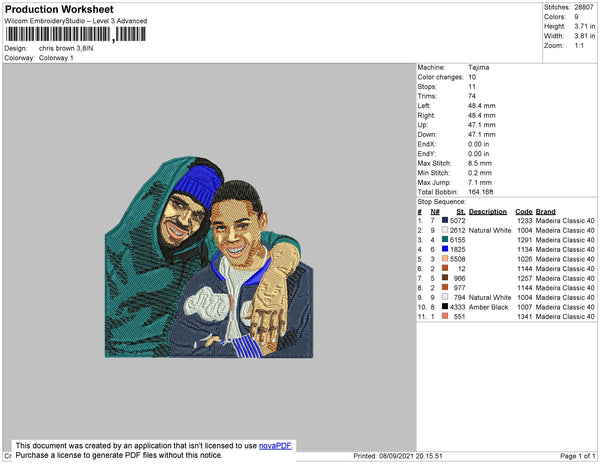This screenshot has width=600, height=464.
Task: Click the 'Description' column header
Action: [x=488, y=212]
